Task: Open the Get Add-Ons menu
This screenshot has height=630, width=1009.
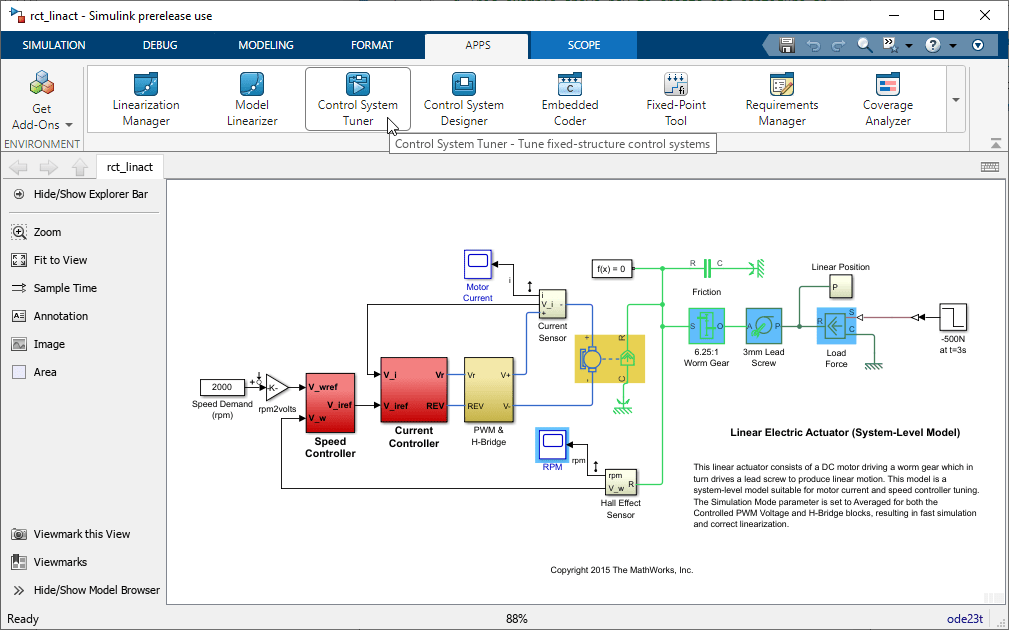Action: point(42,100)
